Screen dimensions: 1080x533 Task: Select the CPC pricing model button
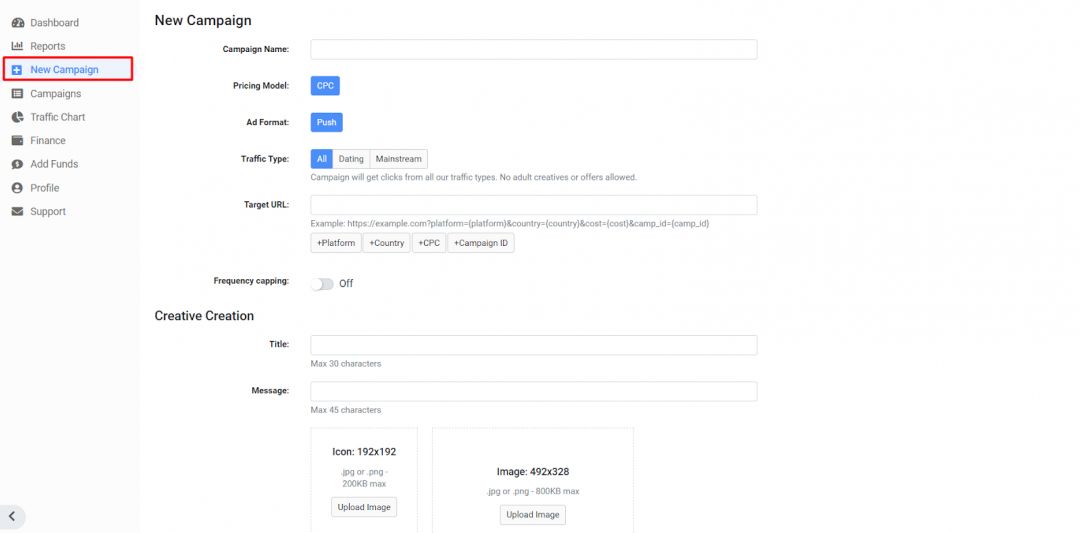[325, 86]
